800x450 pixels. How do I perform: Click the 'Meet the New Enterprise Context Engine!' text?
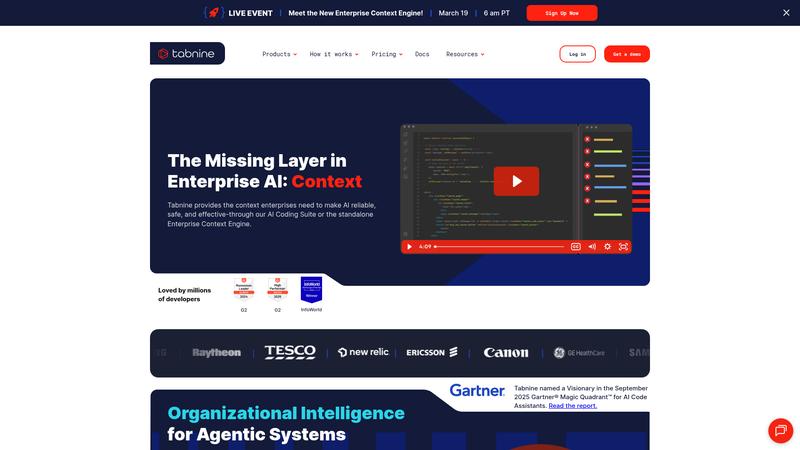pyautogui.click(x=356, y=13)
